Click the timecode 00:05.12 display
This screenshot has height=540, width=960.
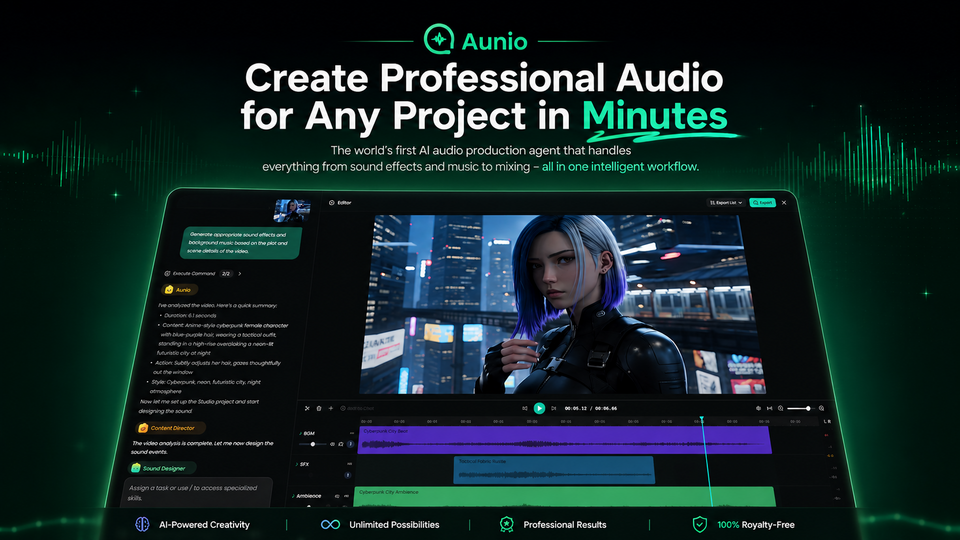coord(576,408)
